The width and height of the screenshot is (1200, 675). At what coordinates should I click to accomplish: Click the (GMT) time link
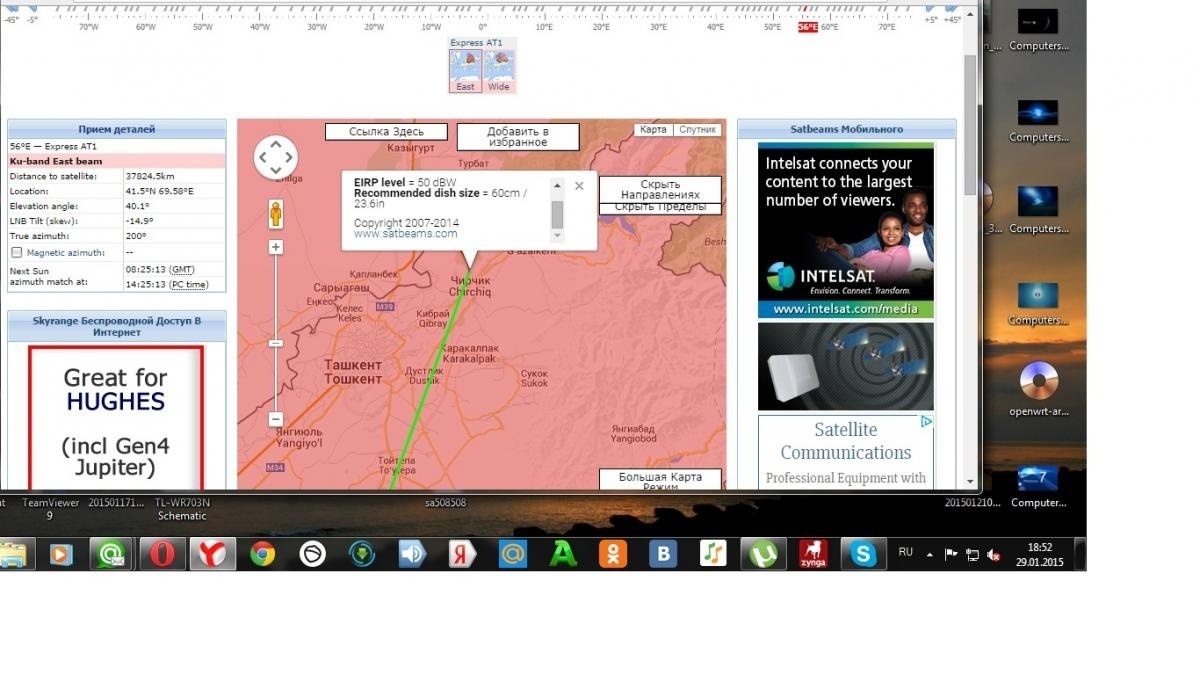click(181, 270)
